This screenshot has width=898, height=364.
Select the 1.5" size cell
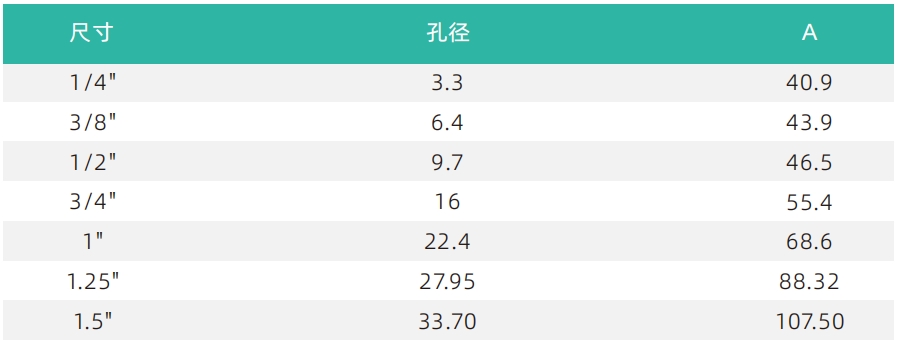point(93,322)
